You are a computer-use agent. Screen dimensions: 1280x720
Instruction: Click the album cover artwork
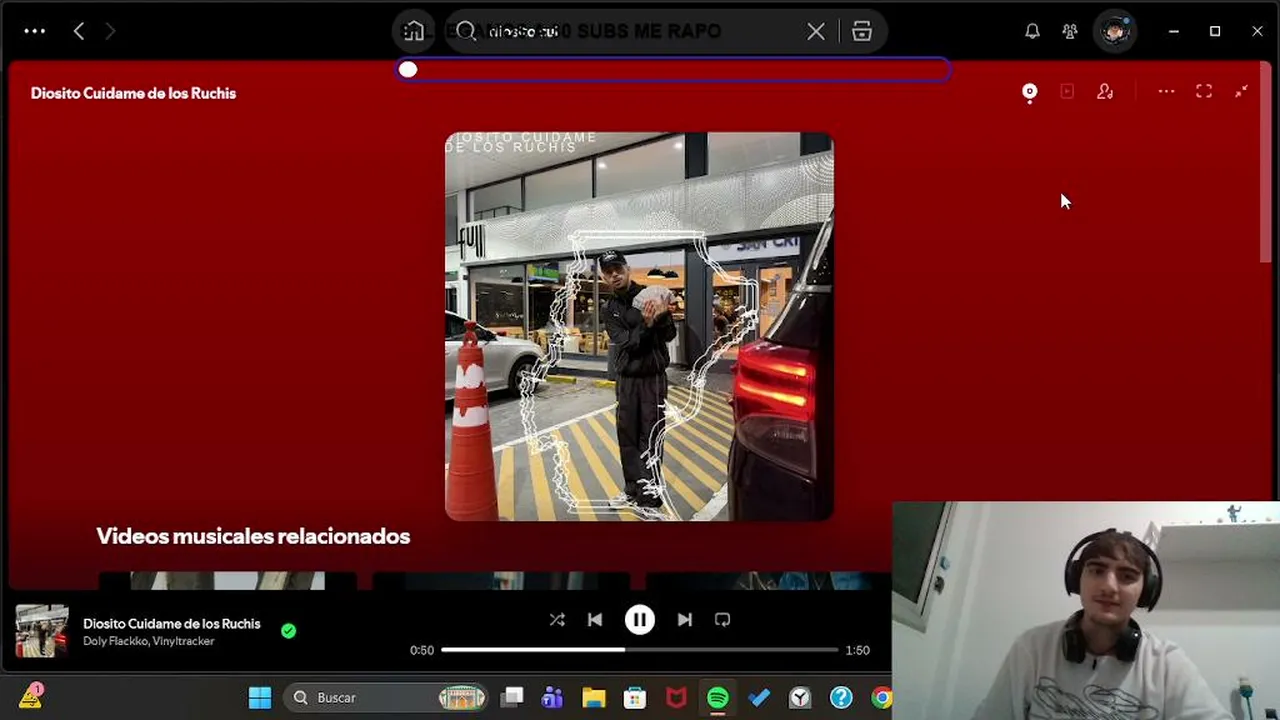click(639, 326)
